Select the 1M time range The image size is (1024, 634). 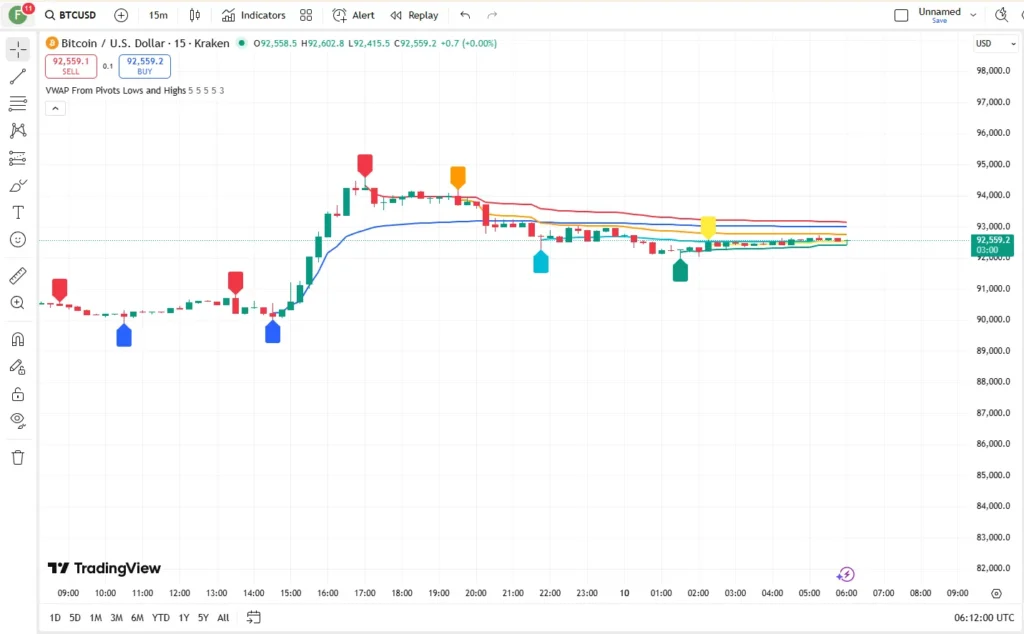point(95,618)
